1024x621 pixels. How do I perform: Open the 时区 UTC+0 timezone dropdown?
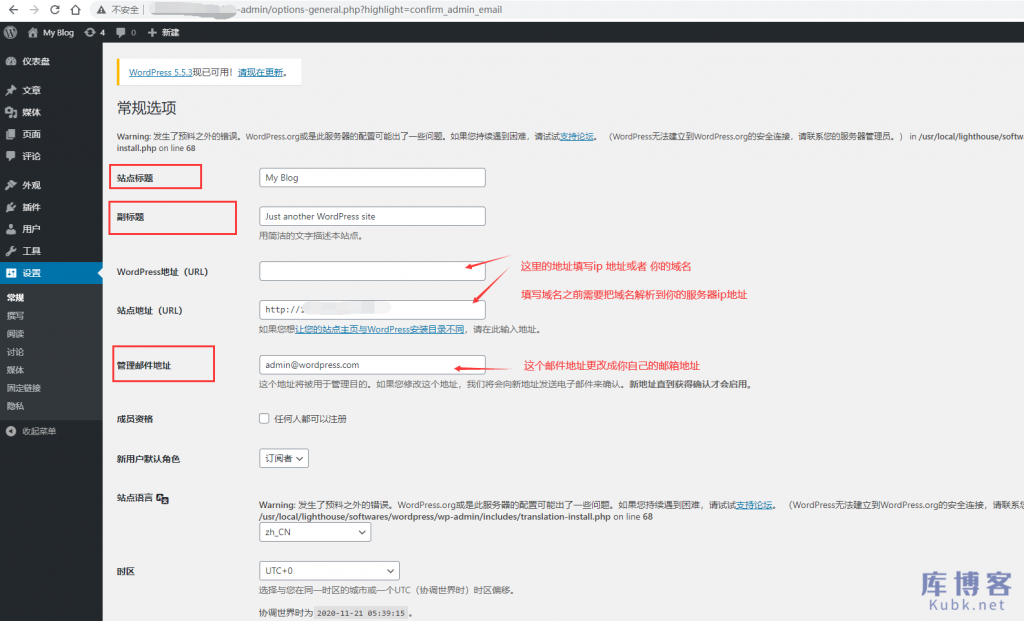click(329, 570)
